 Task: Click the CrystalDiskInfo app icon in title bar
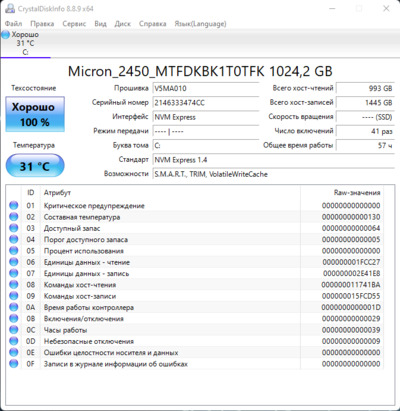point(10,8)
